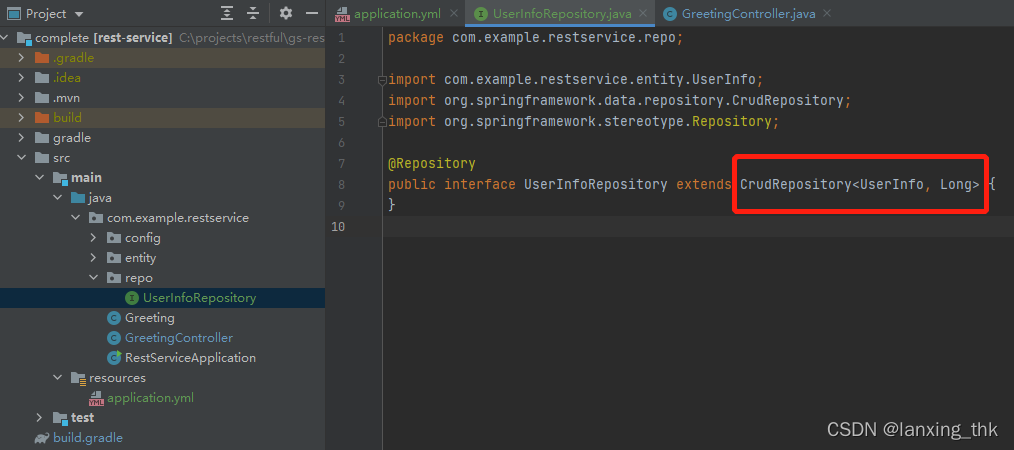The width and height of the screenshot is (1014, 450).
Task: Open GreetingController from project tree
Action: [x=178, y=338]
